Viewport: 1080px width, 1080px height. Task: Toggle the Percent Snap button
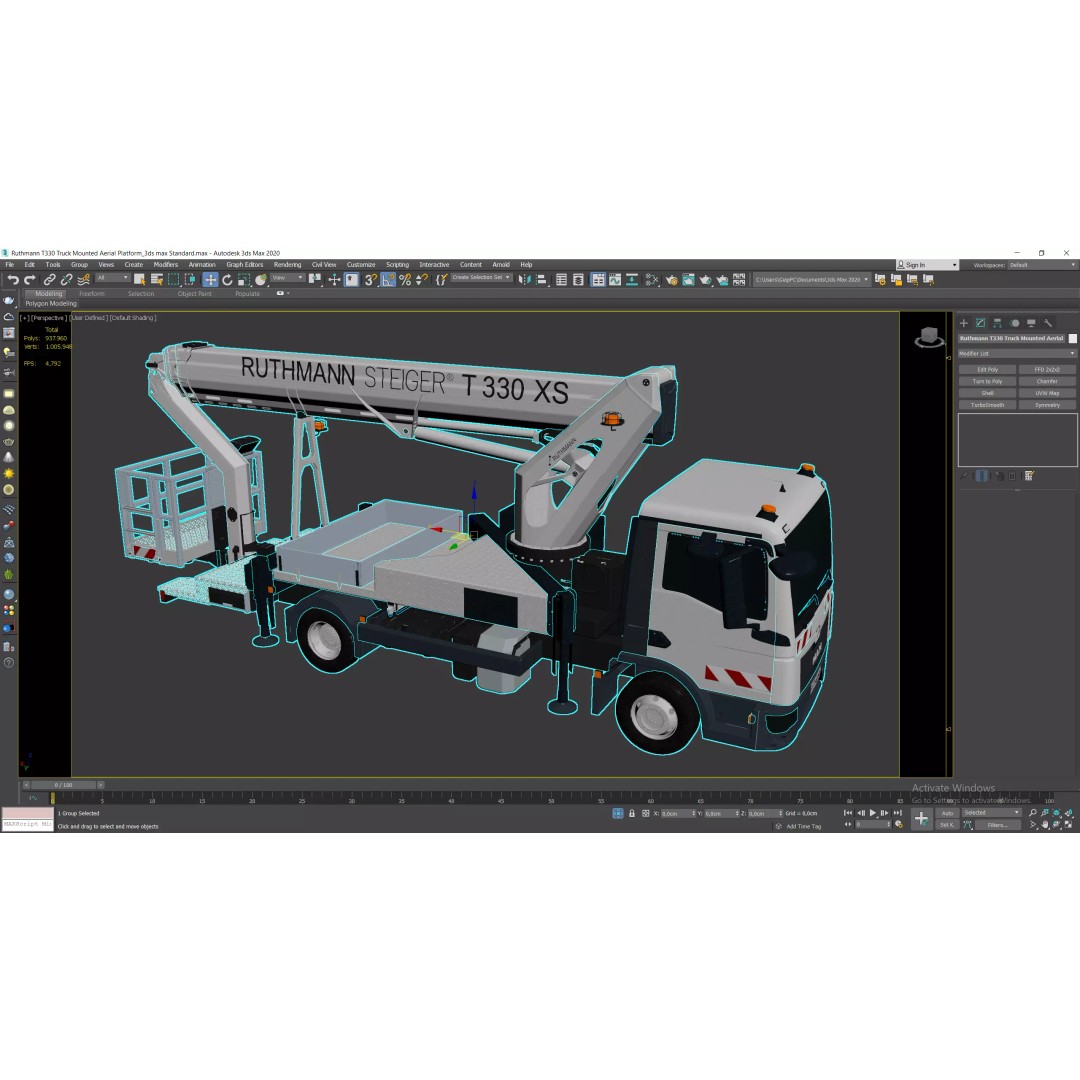pos(405,280)
